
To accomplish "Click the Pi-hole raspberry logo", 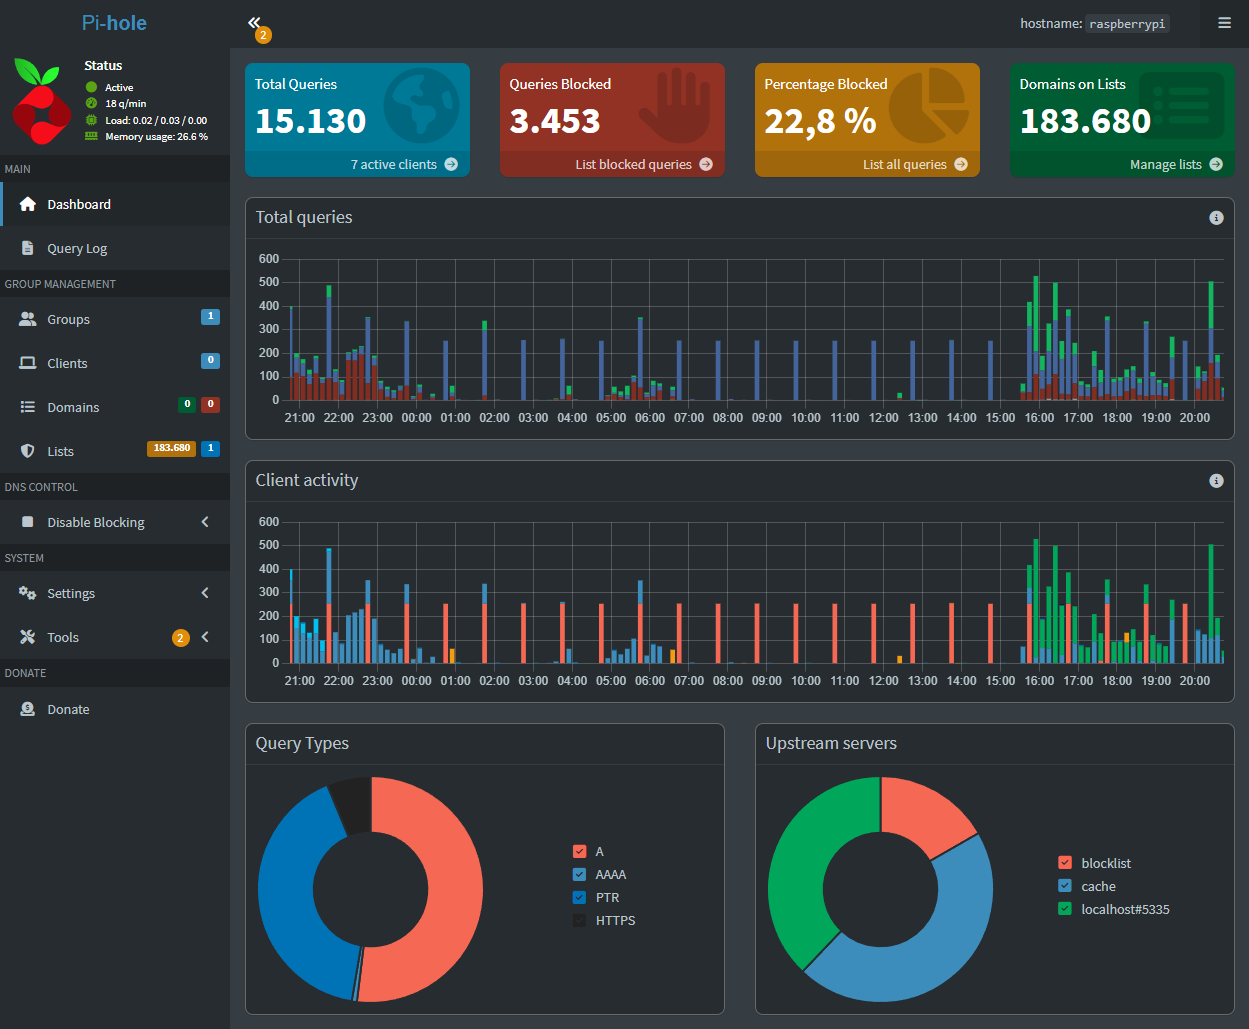I will click(41, 103).
